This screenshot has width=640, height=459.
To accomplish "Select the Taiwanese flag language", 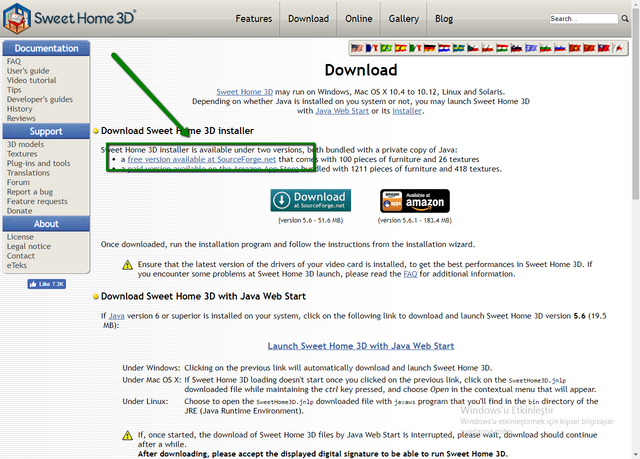I will (x=604, y=48).
